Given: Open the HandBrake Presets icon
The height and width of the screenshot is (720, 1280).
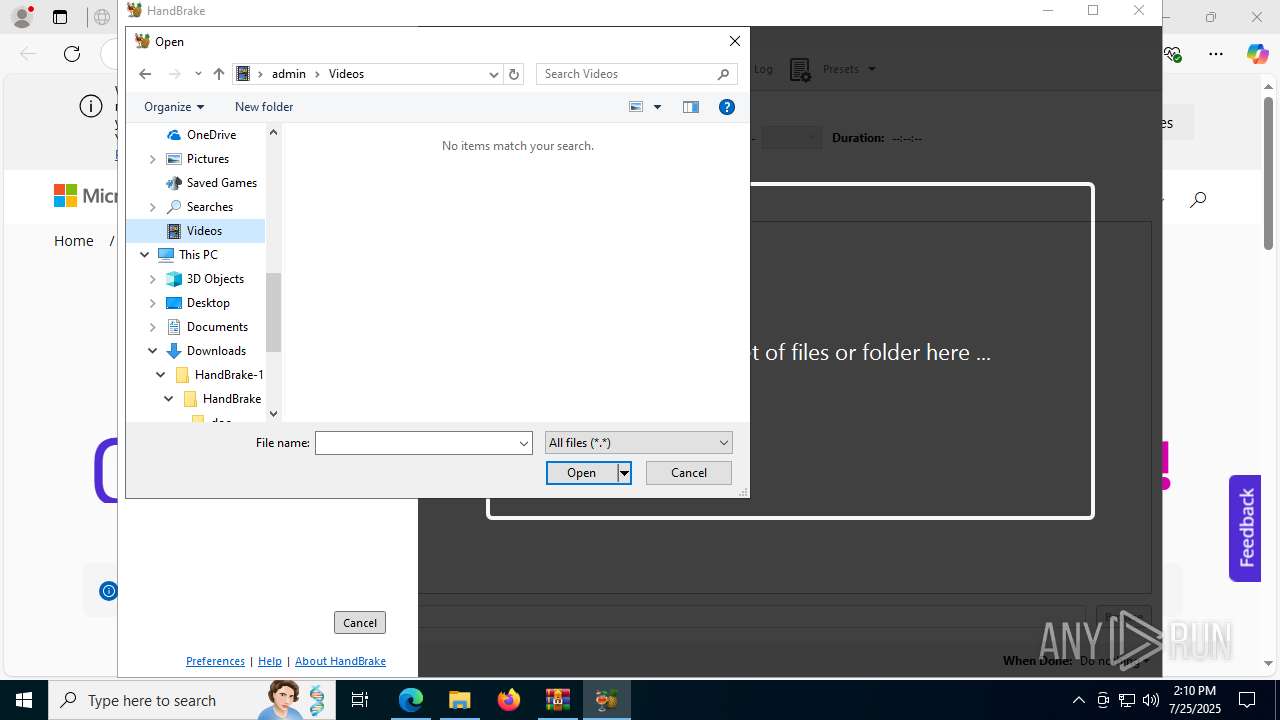Looking at the screenshot, I should pyautogui.click(x=800, y=69).
